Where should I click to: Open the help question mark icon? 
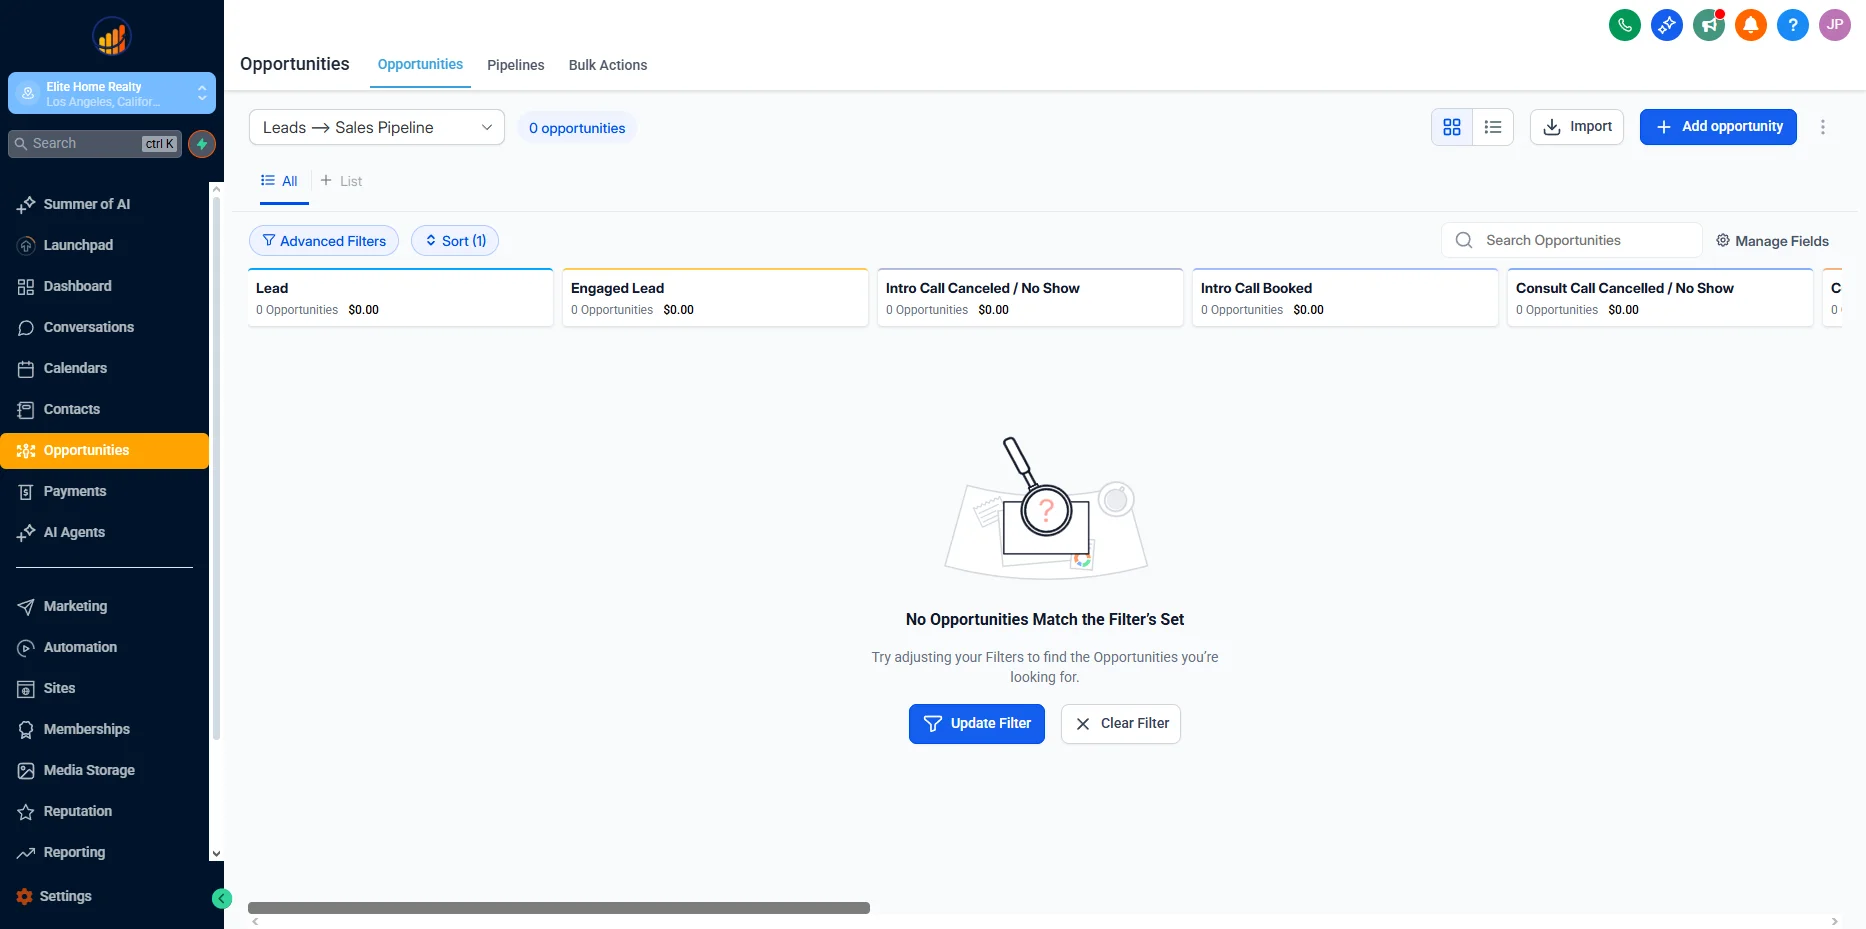(1792, 25)
